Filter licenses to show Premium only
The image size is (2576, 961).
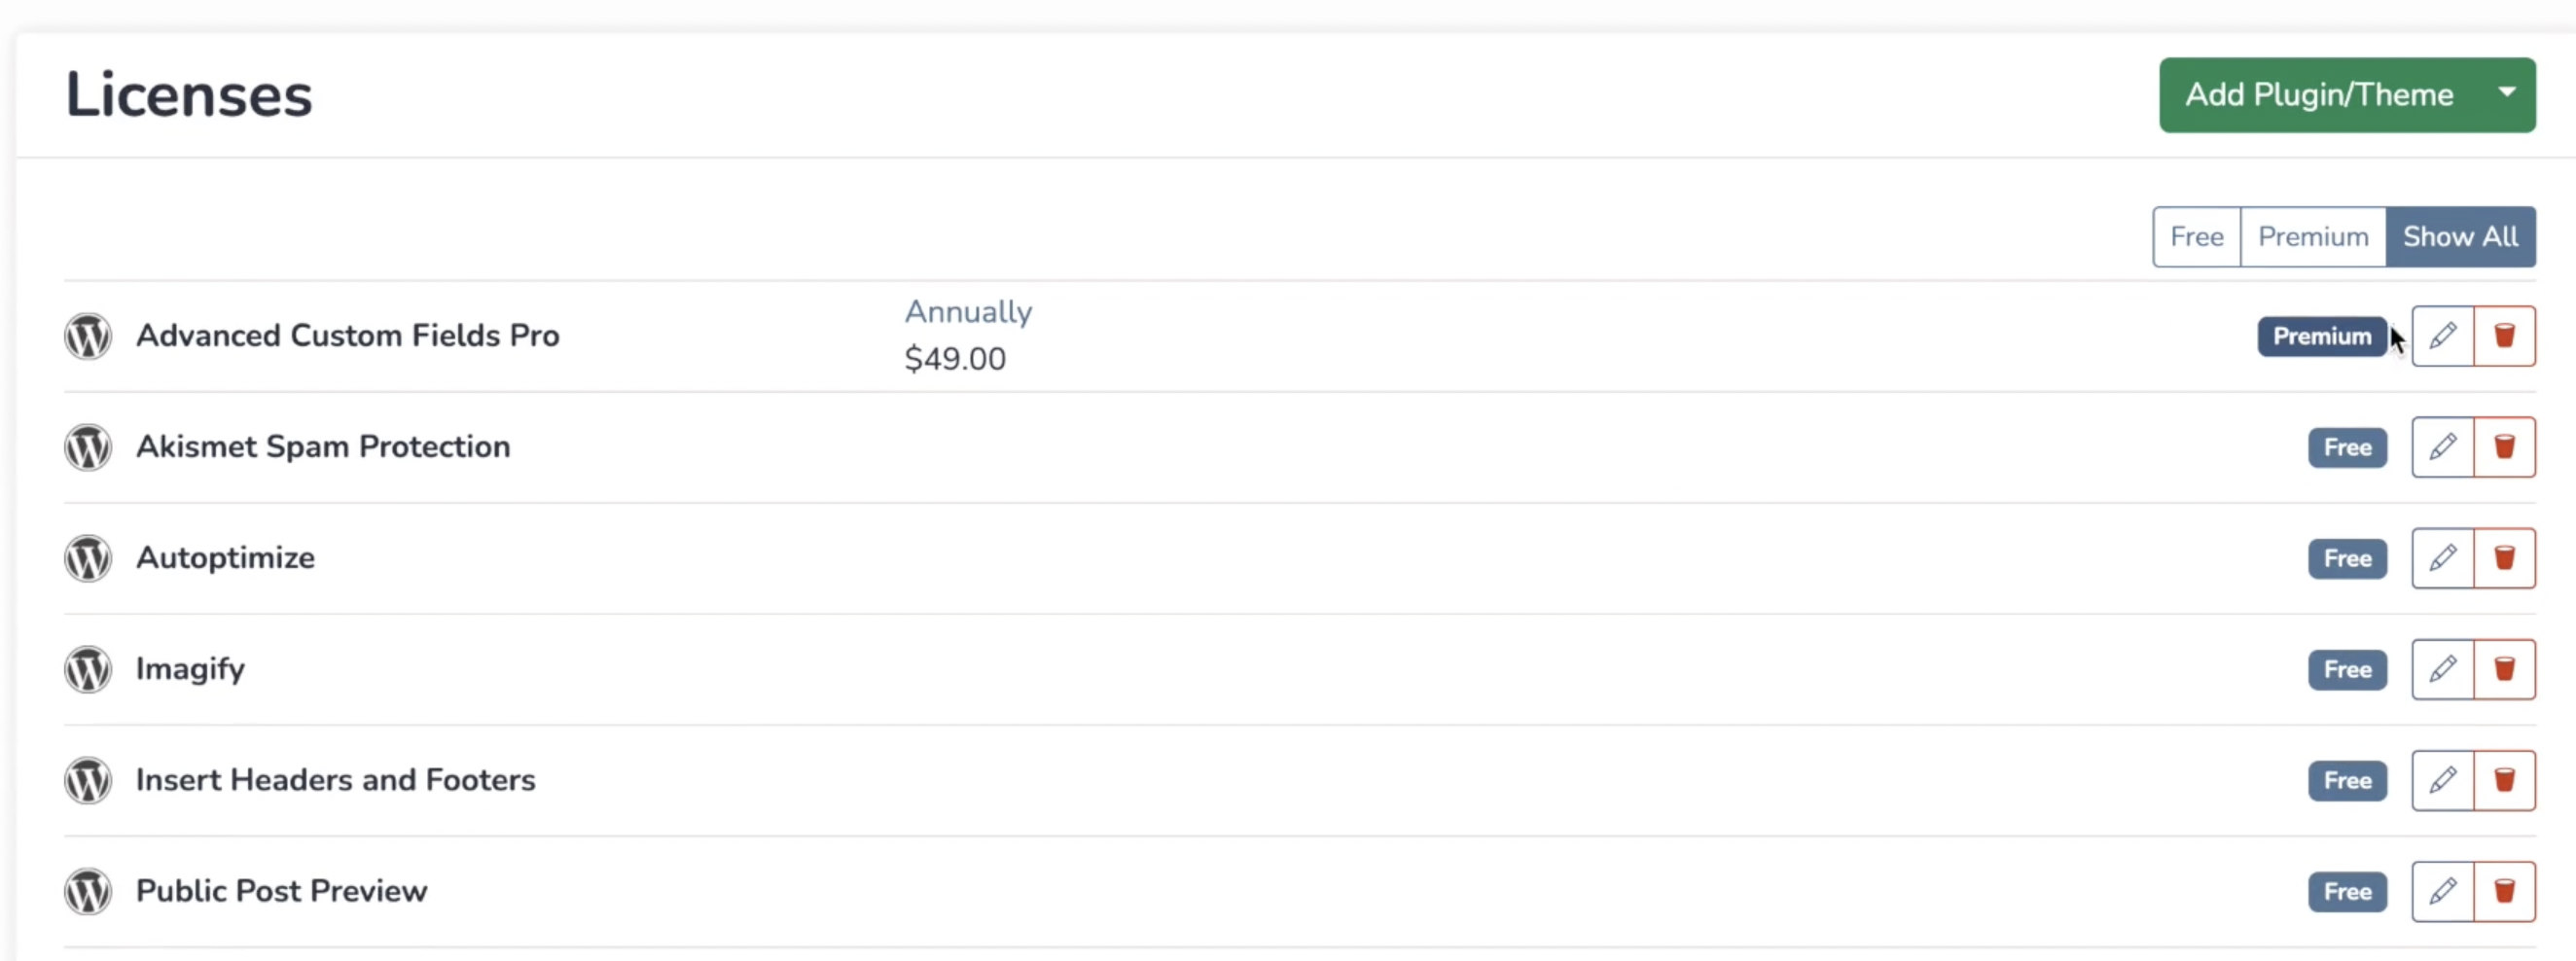point(2313,237)
